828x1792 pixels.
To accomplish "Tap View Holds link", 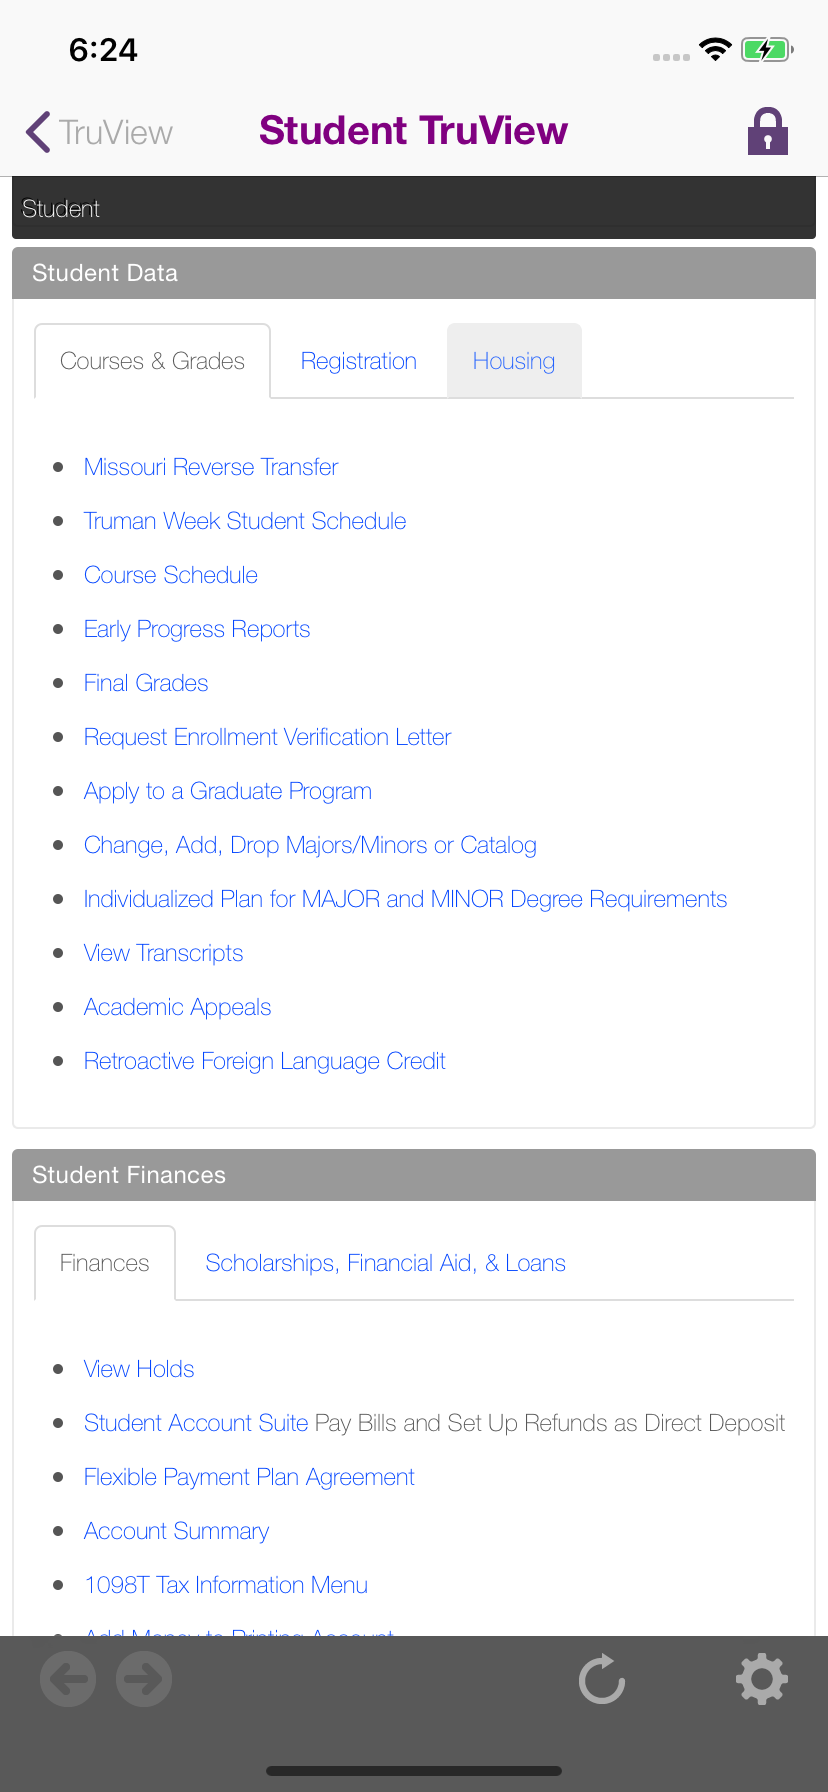I will pyautogui.click(x=139, y=1369).
